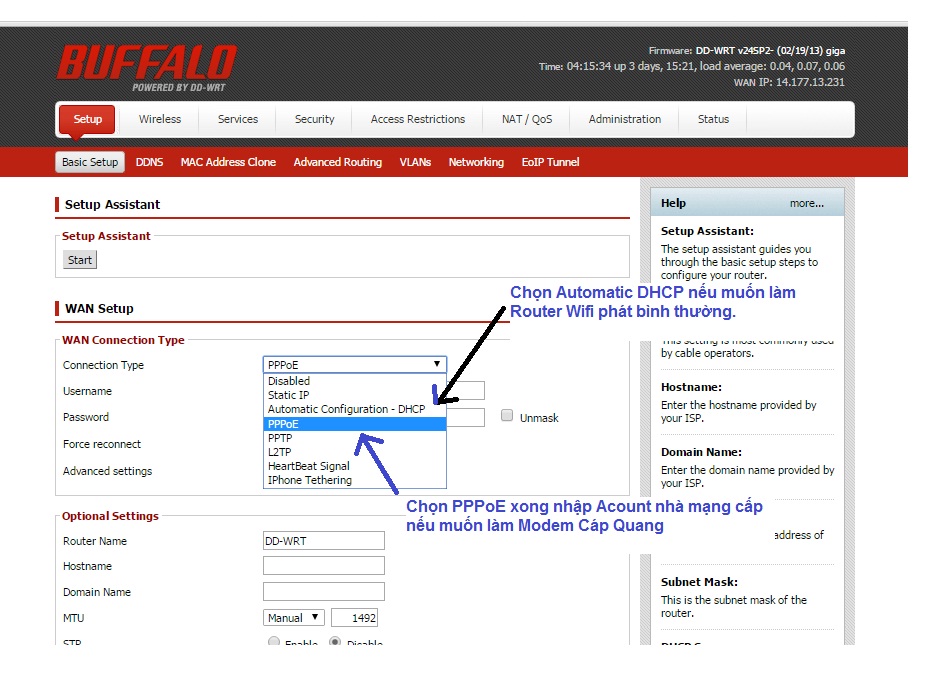Switch to the Administration tab
Viewport: 943px width, 673px height.
click(624, 119)
